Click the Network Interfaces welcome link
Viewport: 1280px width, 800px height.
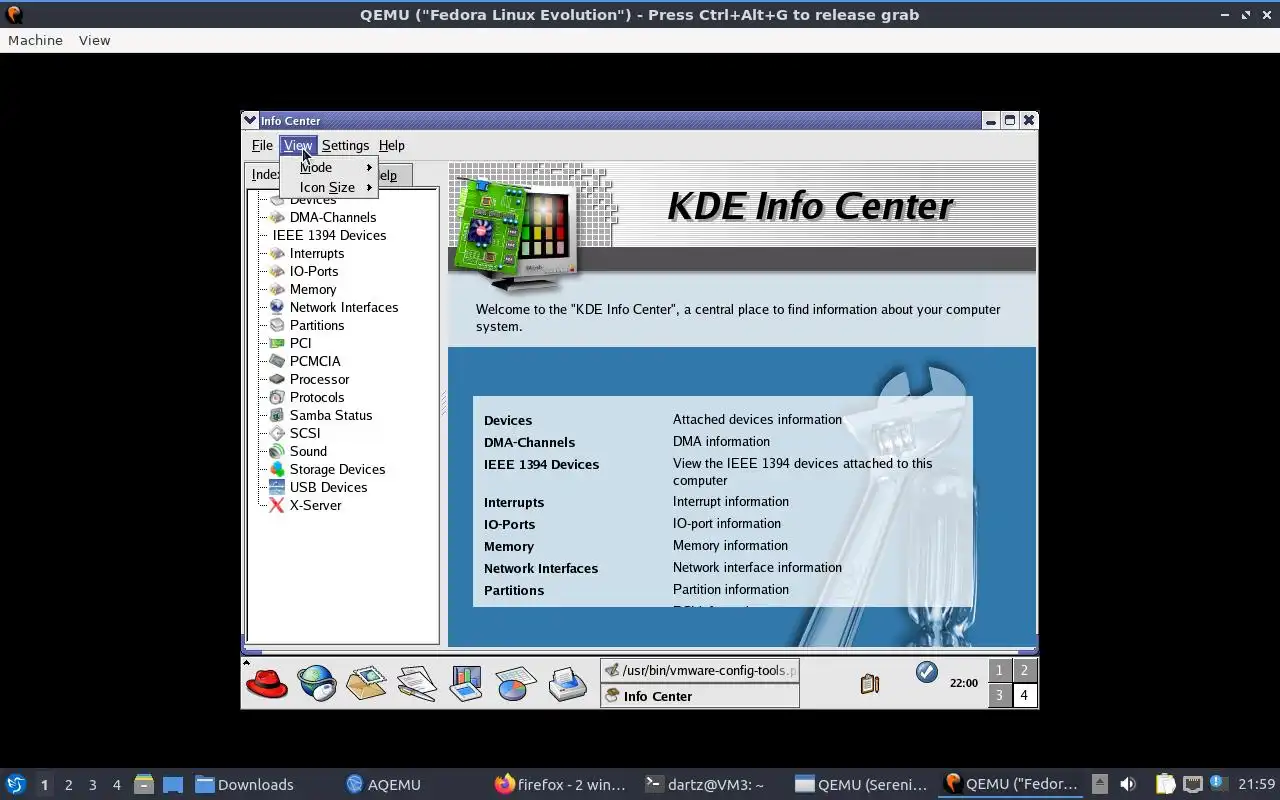pos(541,568)
